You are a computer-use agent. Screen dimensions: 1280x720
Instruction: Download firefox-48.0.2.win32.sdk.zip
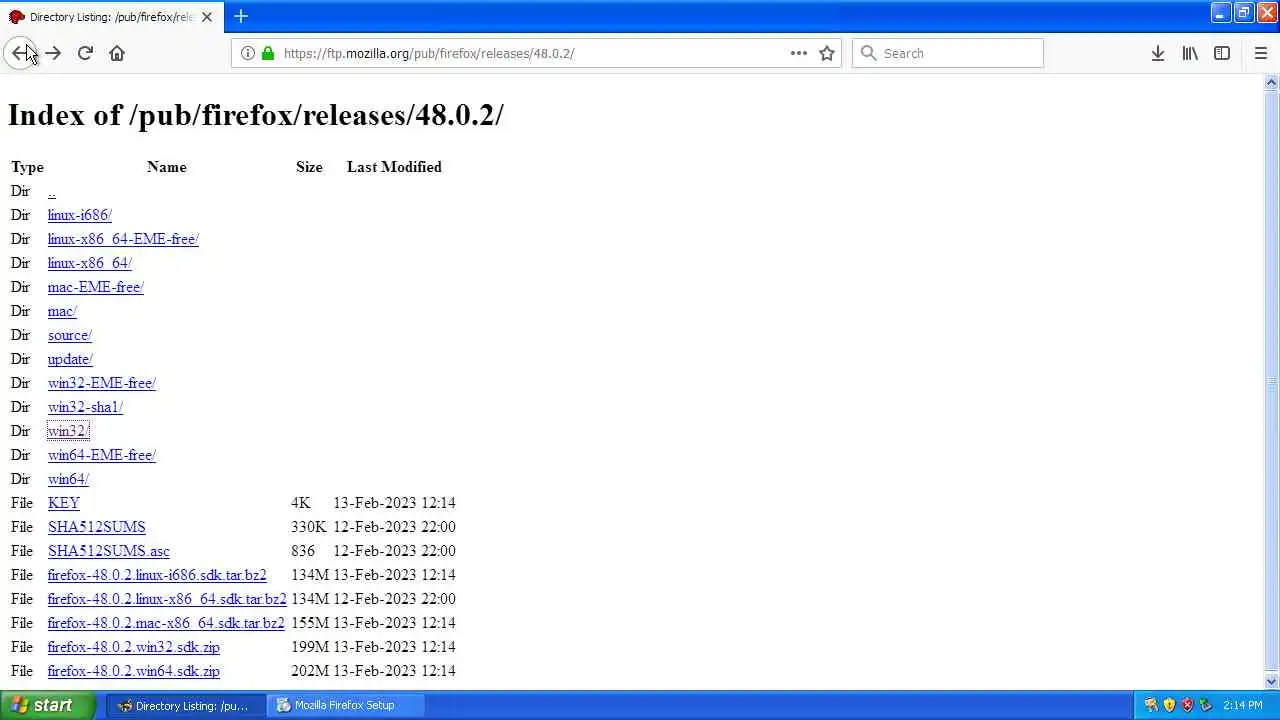click(x=133, y=647)
